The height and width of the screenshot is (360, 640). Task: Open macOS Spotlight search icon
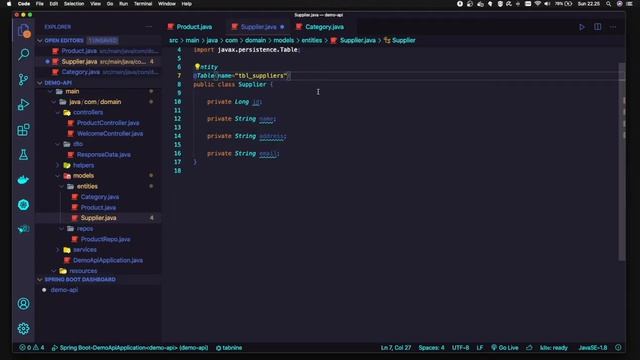click(x=609, y=4)
